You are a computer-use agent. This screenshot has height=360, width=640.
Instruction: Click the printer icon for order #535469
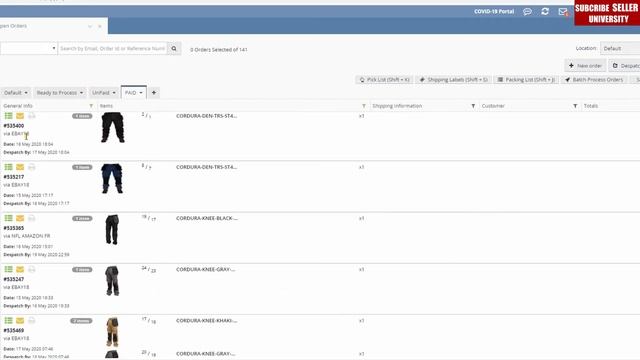click(31, 320)
